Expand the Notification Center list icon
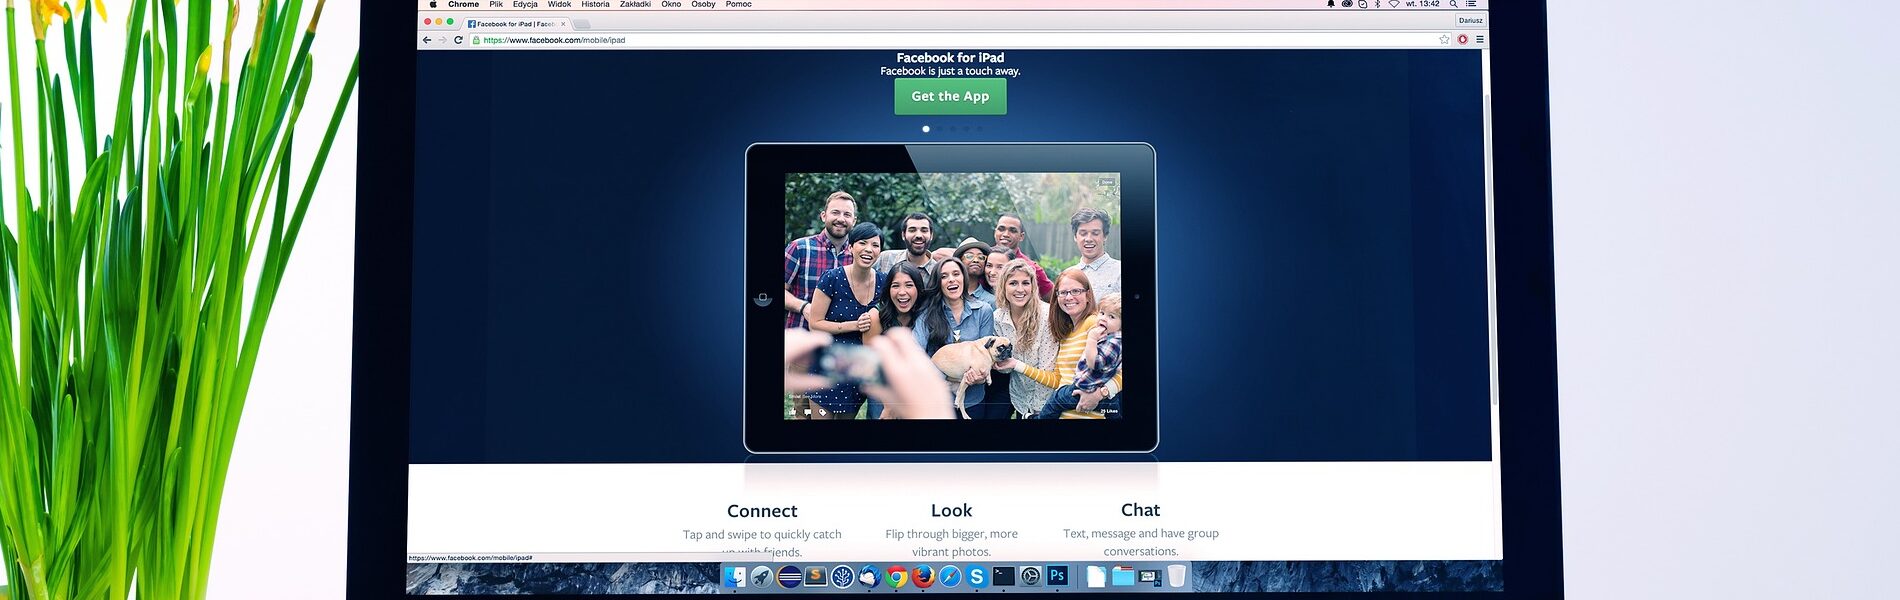 coord(1471,4)
